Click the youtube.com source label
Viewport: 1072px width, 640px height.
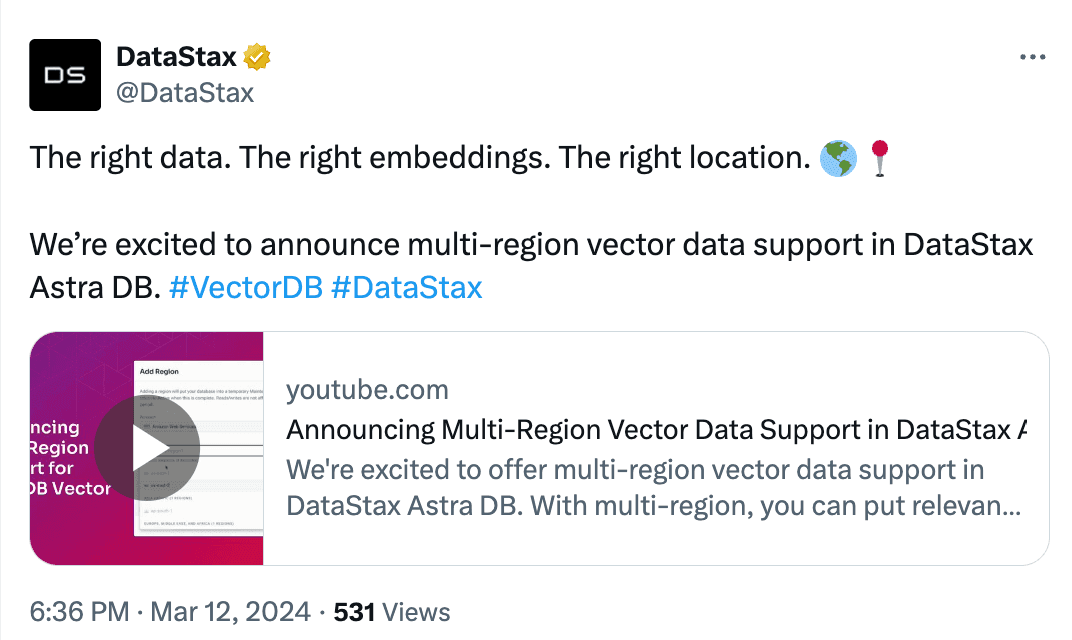click(x=367, y=389)
